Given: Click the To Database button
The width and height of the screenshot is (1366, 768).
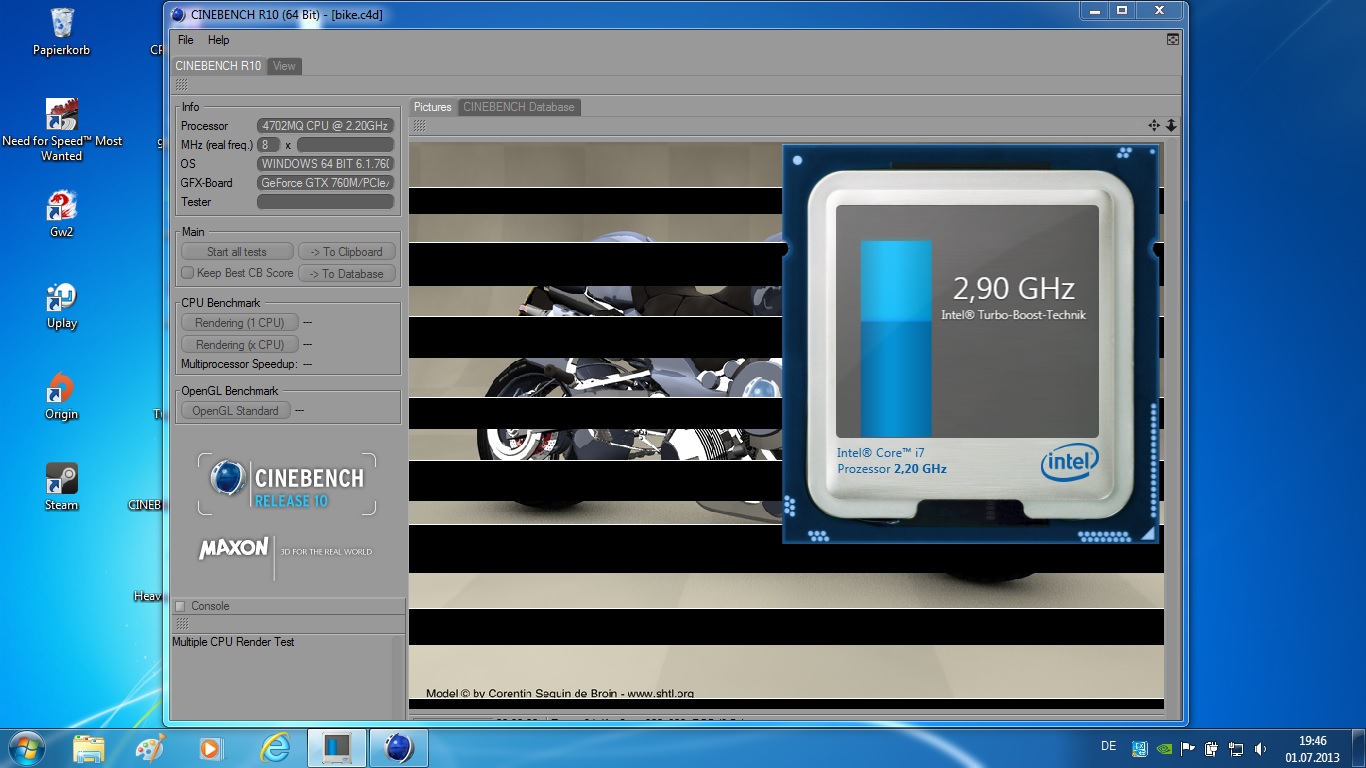Looking at the screenshot, I should click(x=346, y=274).
